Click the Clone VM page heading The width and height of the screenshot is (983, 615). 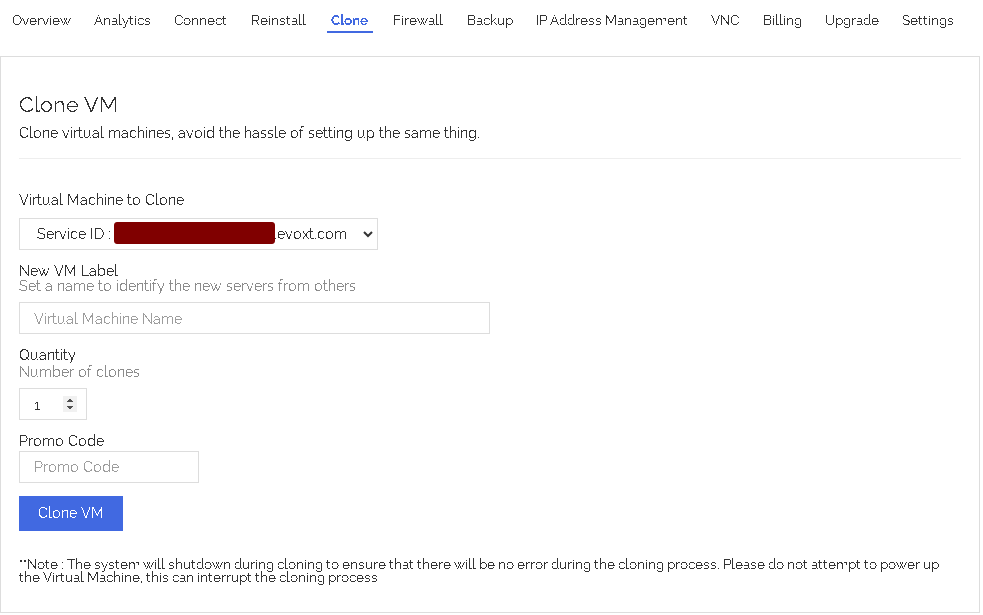point(69,105)
